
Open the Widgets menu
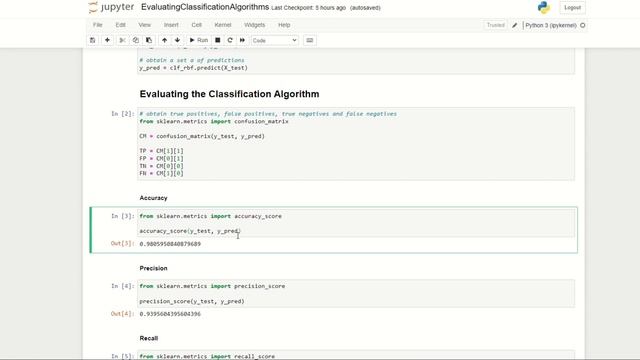point(254,25)
